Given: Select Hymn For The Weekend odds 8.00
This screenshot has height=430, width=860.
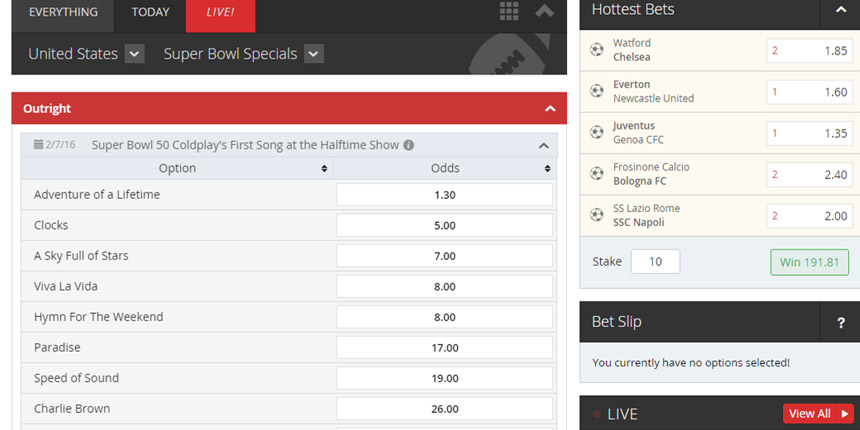Looking at the screenshot, I should pyautogui.click(x=444, y=317).
